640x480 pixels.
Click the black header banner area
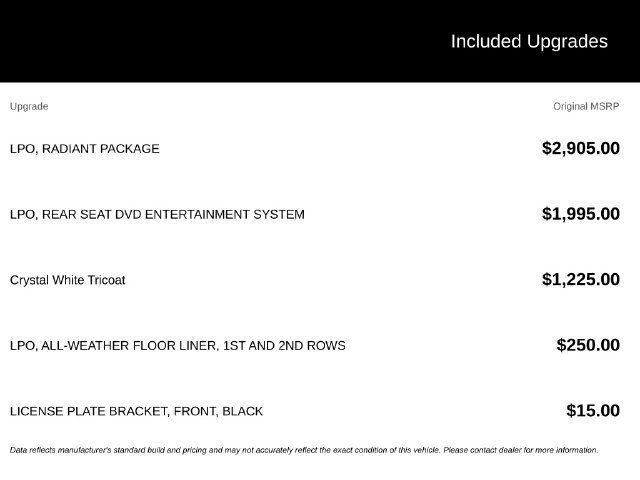tap(320, 41)
